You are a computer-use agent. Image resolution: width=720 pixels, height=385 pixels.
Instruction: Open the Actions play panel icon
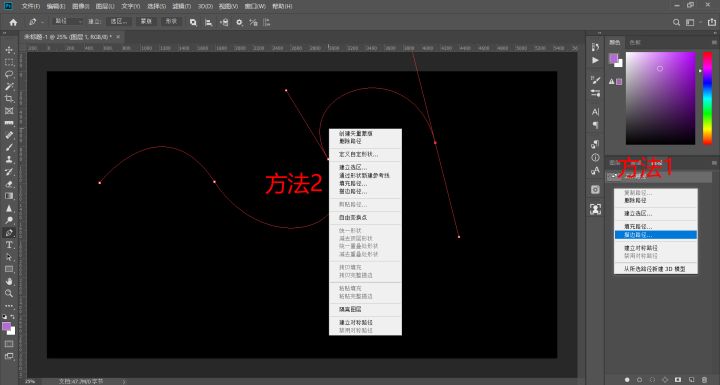(596, 60)
